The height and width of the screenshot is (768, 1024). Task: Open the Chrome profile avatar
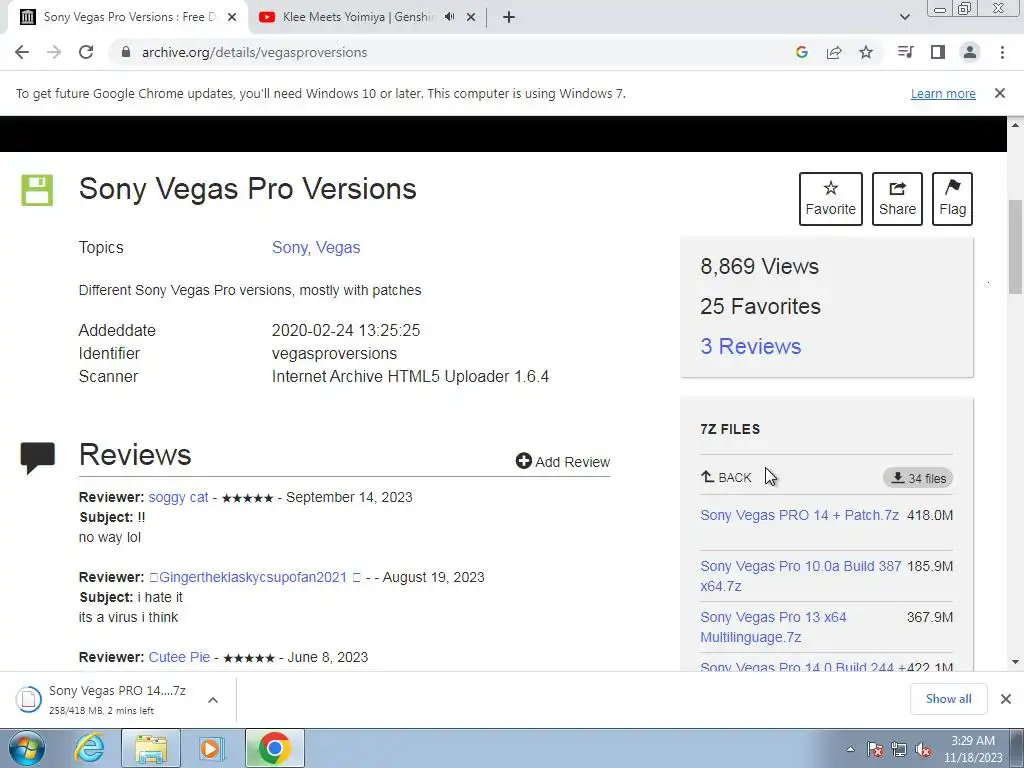[970, 52]
